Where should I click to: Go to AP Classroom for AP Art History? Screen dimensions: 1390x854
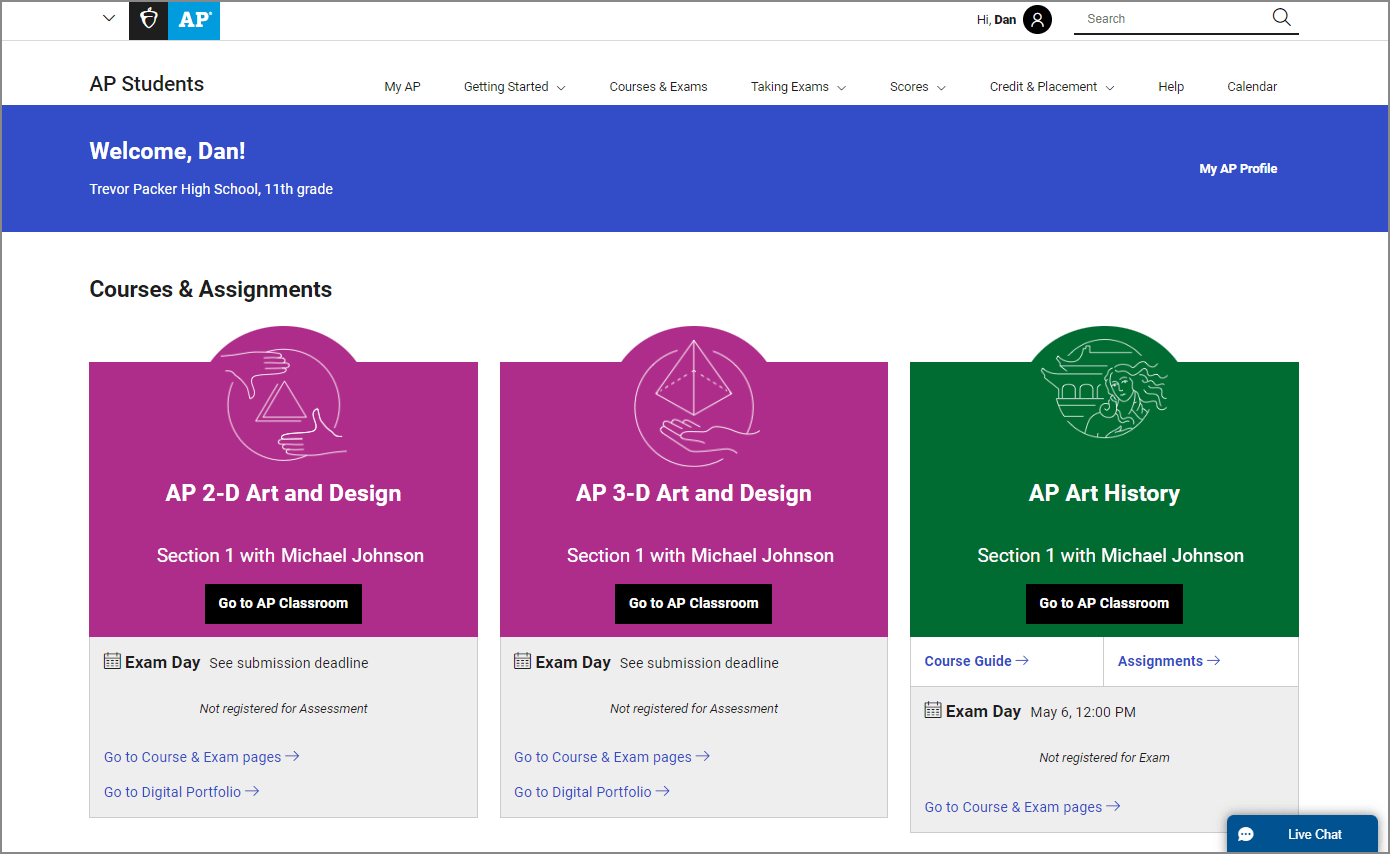(1104, 604)
